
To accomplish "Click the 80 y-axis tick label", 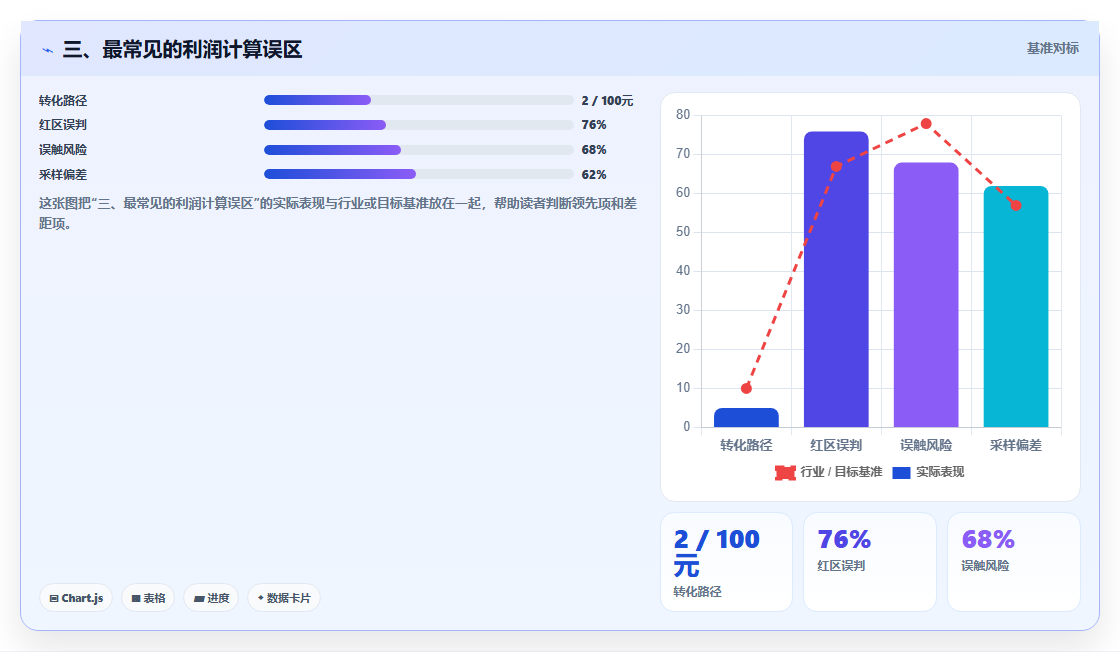I will [683, 115].
